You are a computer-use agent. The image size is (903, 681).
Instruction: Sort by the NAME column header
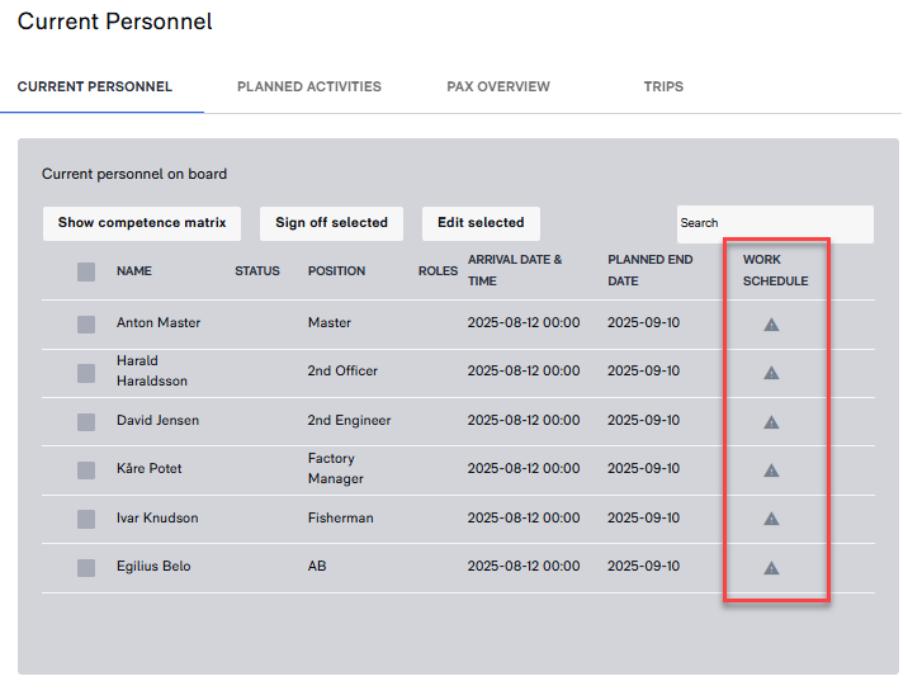point(134,271)
